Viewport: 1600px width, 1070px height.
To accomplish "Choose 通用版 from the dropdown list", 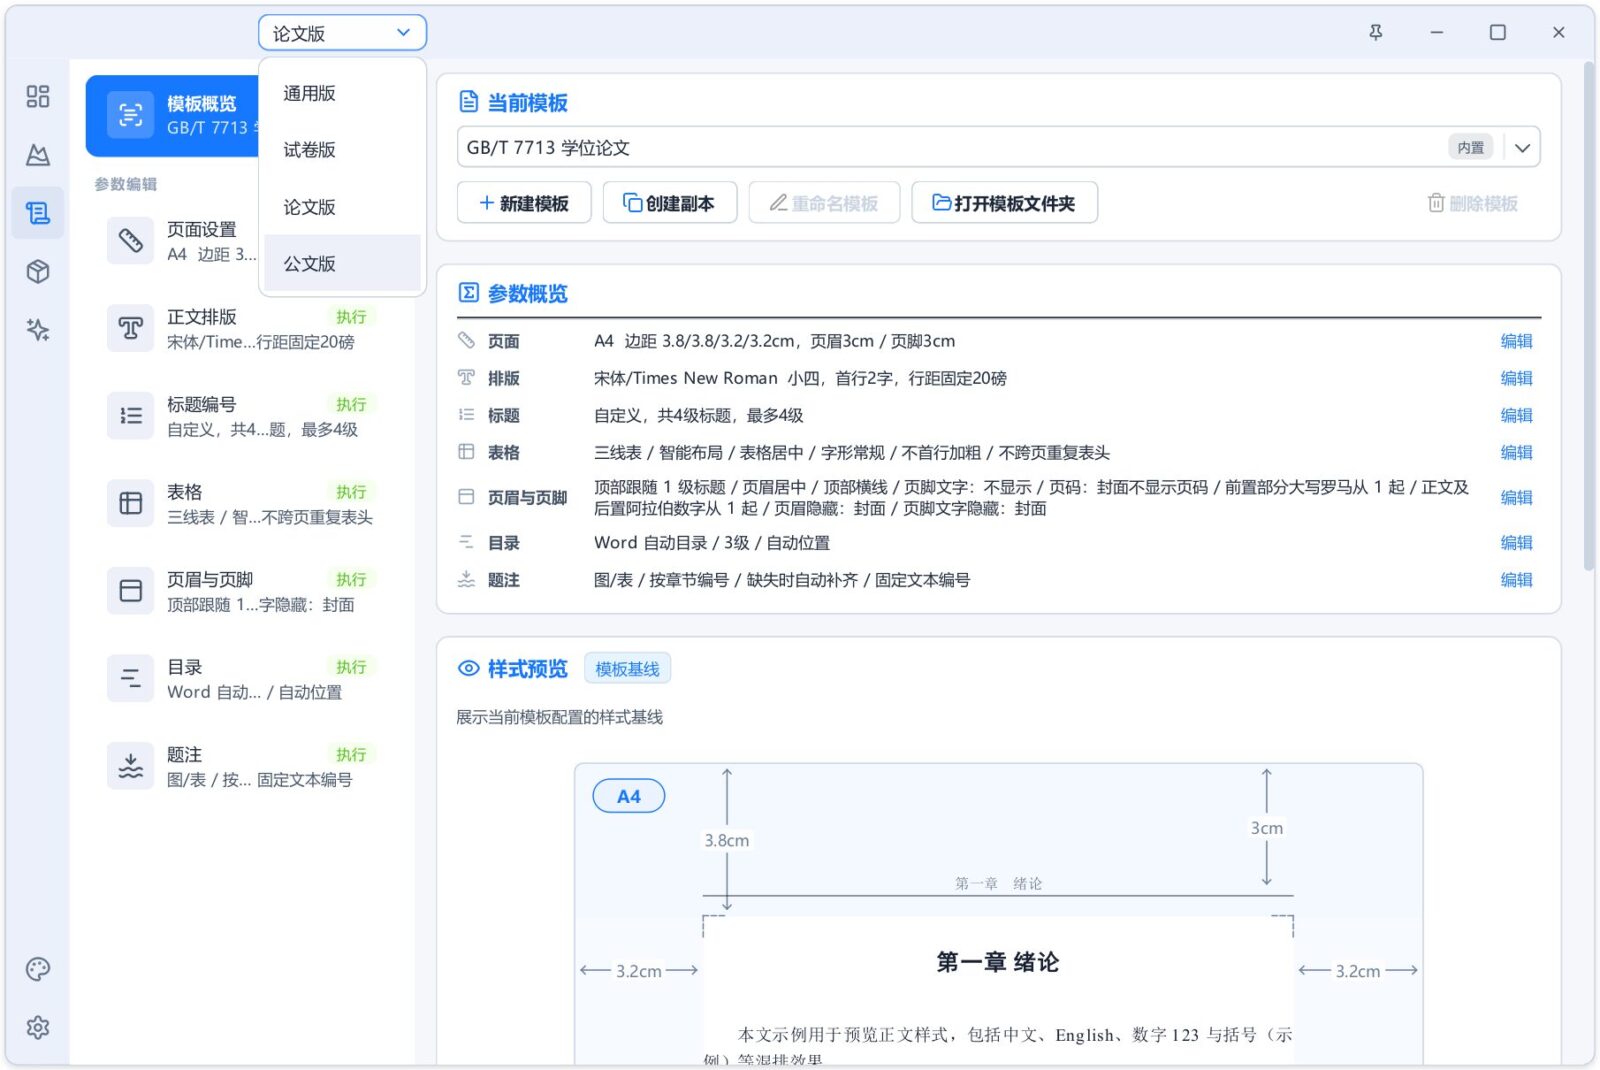I will pyautogui.click(x=342, y=93).
